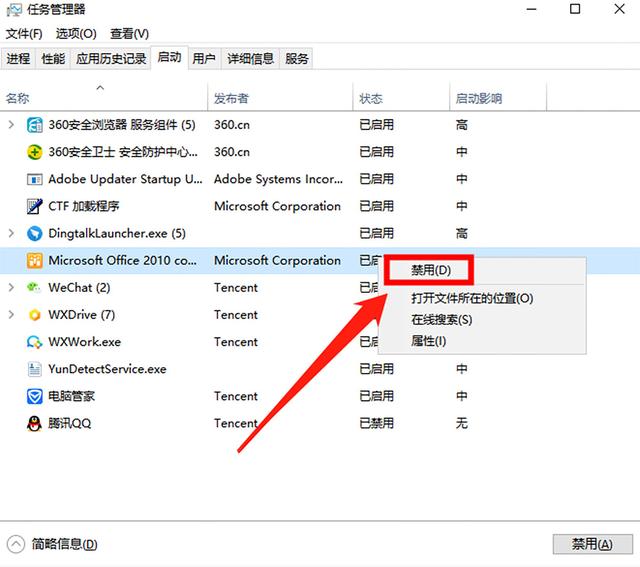This screenshot has width=640, height=567.
Task: Switch to the 性能 tab
Action: 53,59
